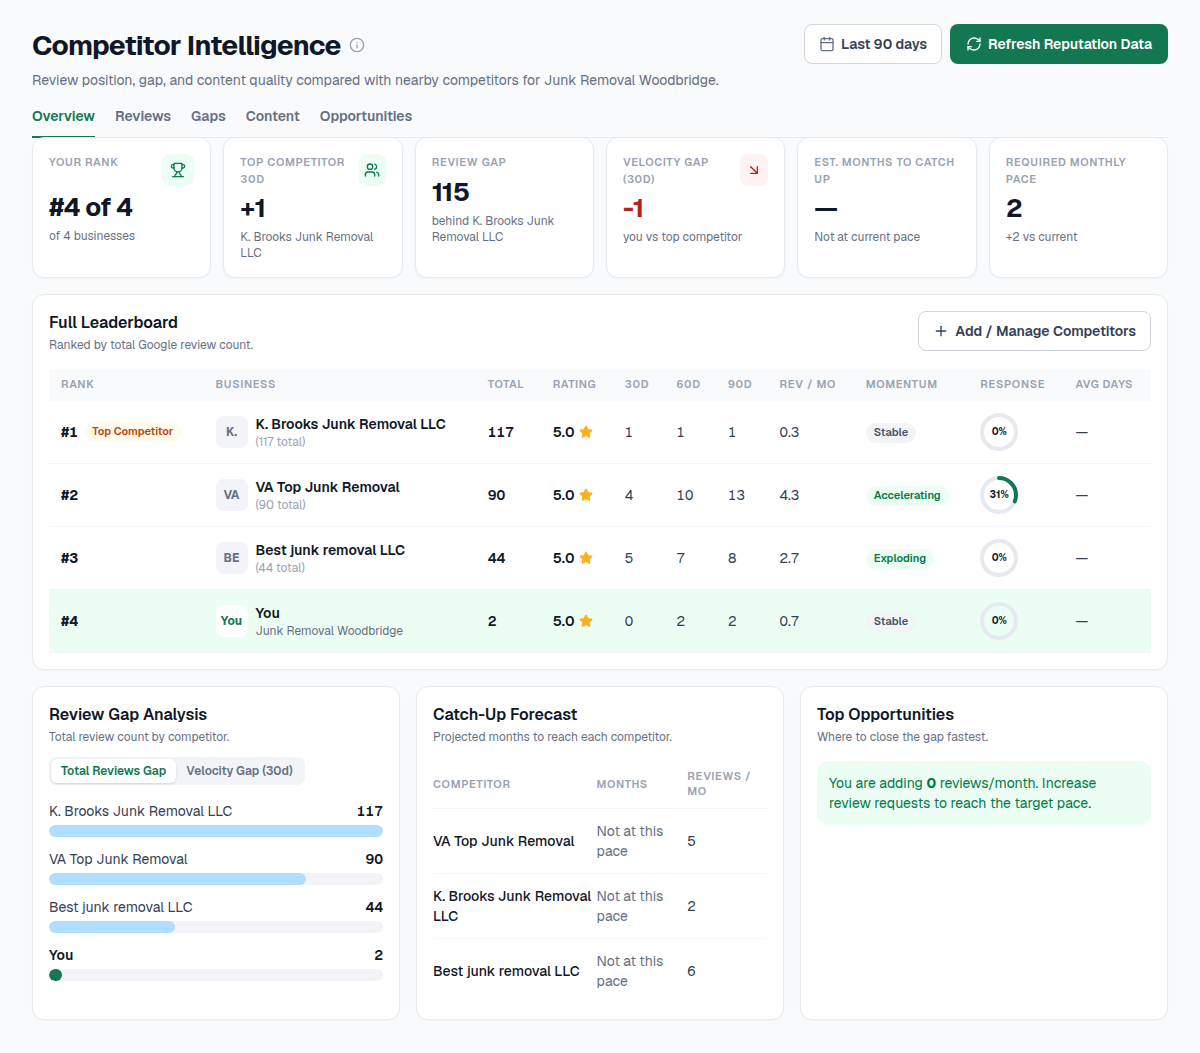Click Catch-Up Forecast REVIEWS / MO header
1200x1053 pixels.
point(719,783)
